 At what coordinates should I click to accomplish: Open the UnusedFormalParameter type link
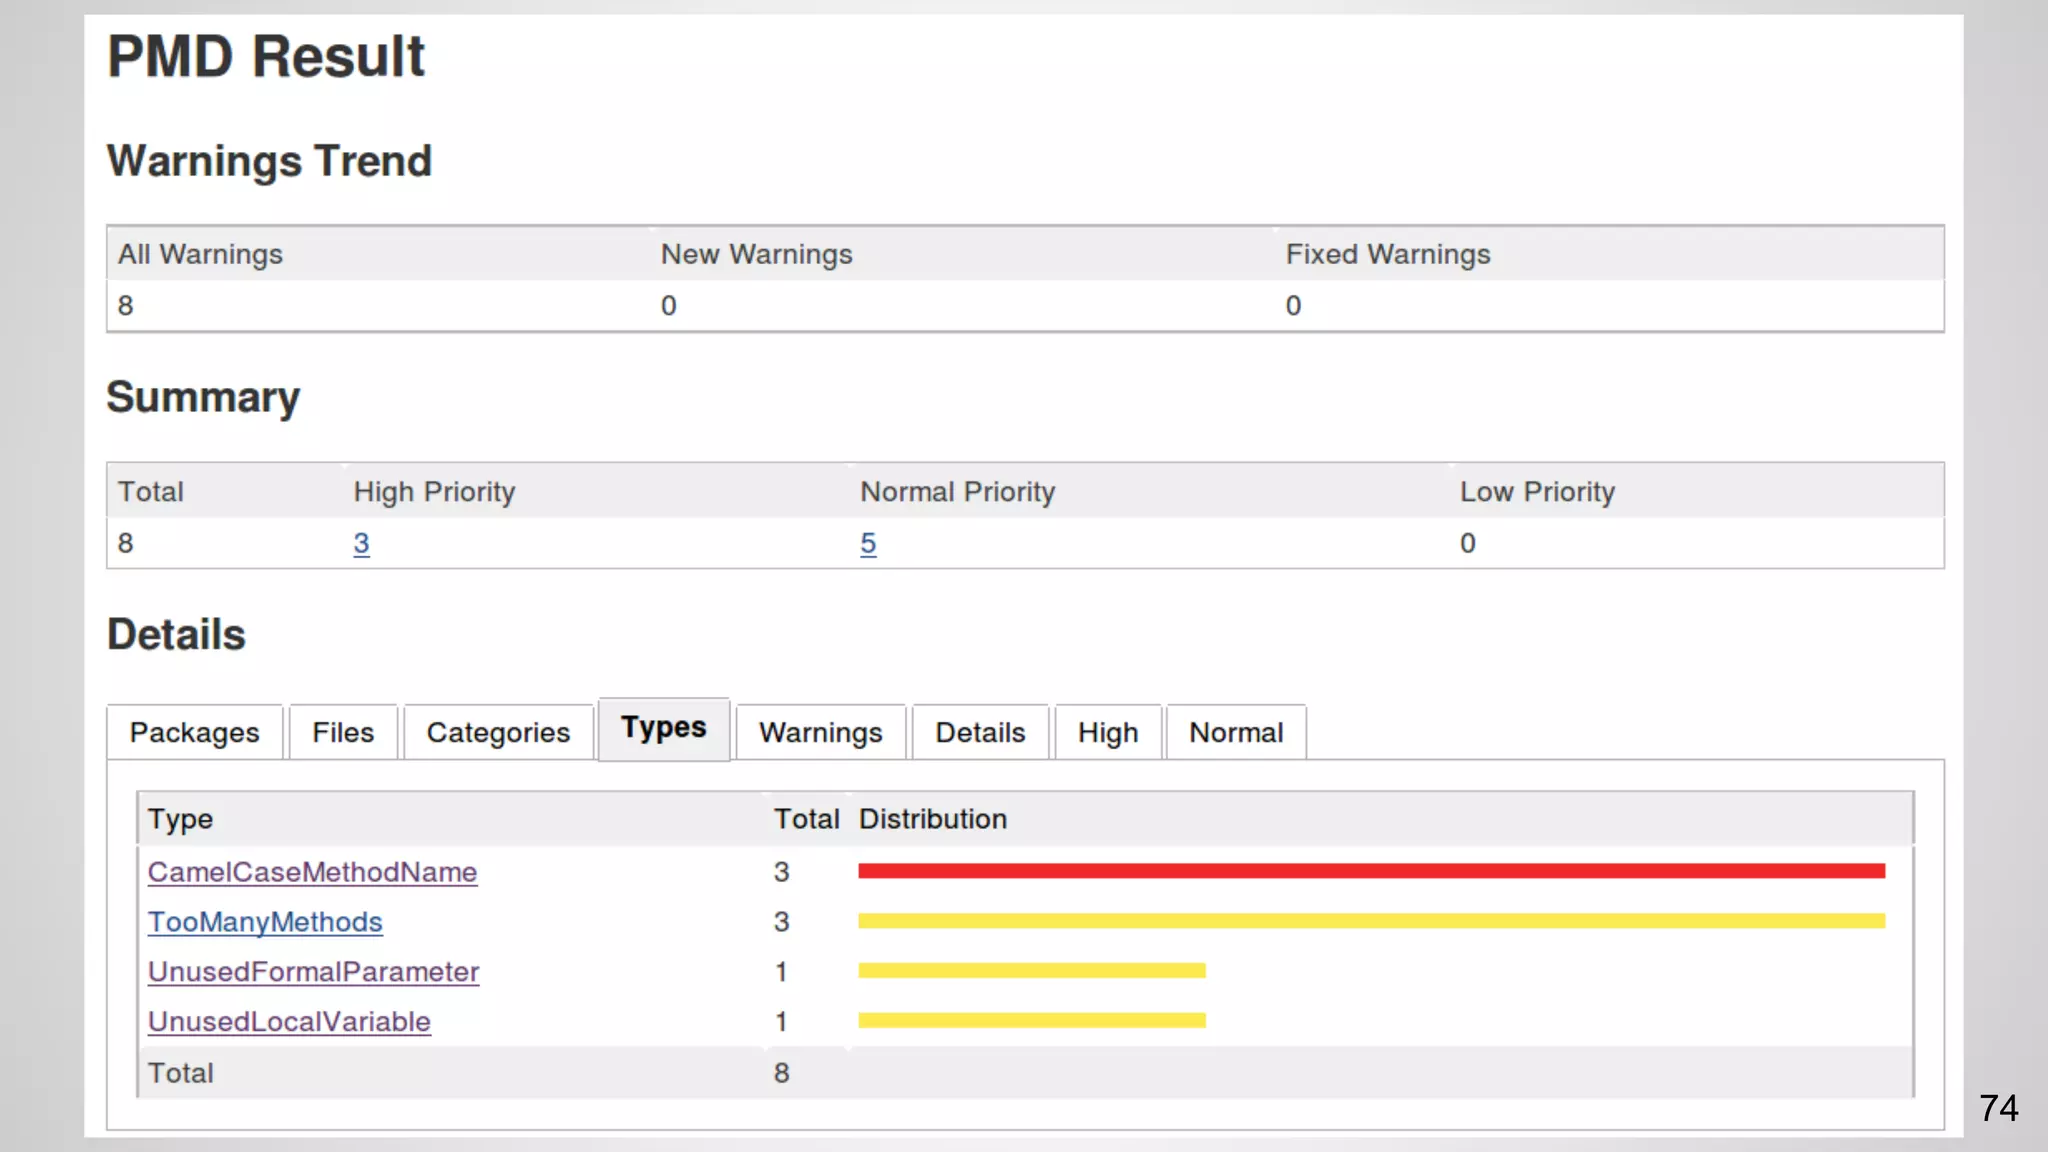pos(313,972)
